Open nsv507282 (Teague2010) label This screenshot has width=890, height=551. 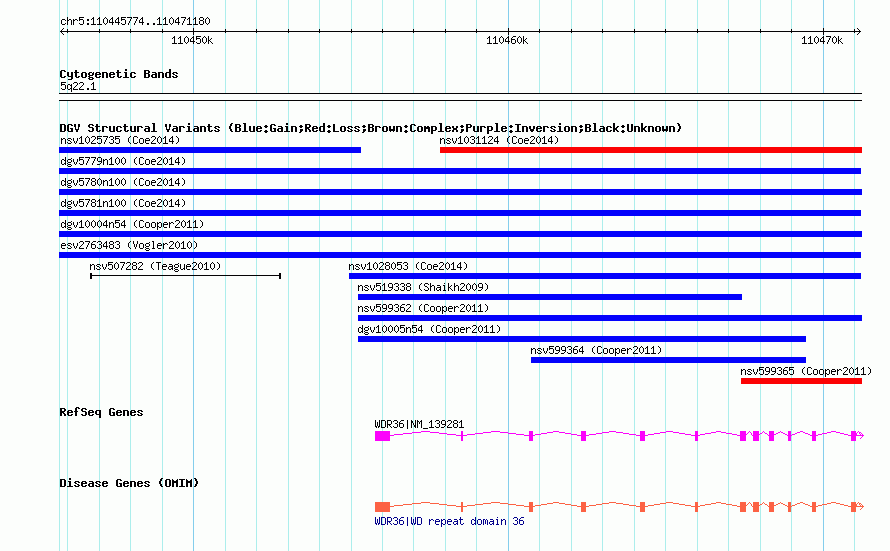(155, 266)
